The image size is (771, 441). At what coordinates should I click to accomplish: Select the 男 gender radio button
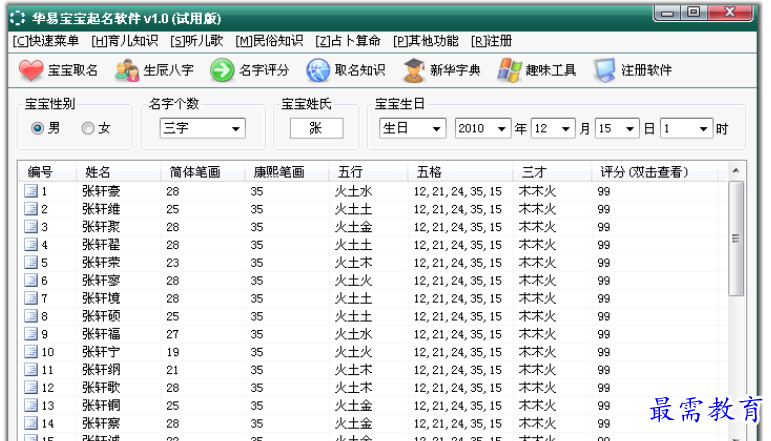[x=38, y=128]
